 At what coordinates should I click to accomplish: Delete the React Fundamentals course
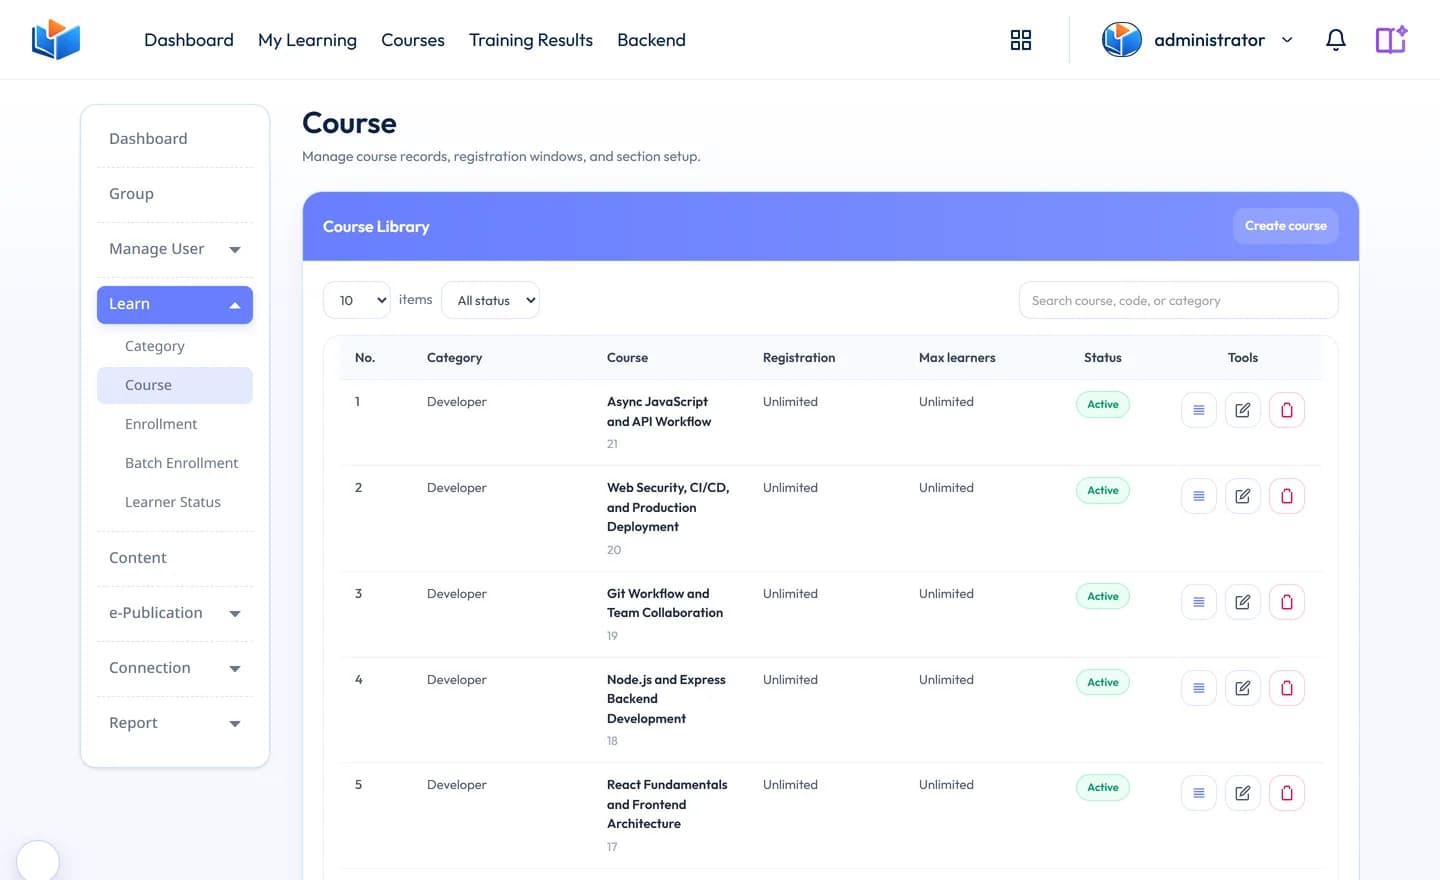click(x=1286, y=793)
